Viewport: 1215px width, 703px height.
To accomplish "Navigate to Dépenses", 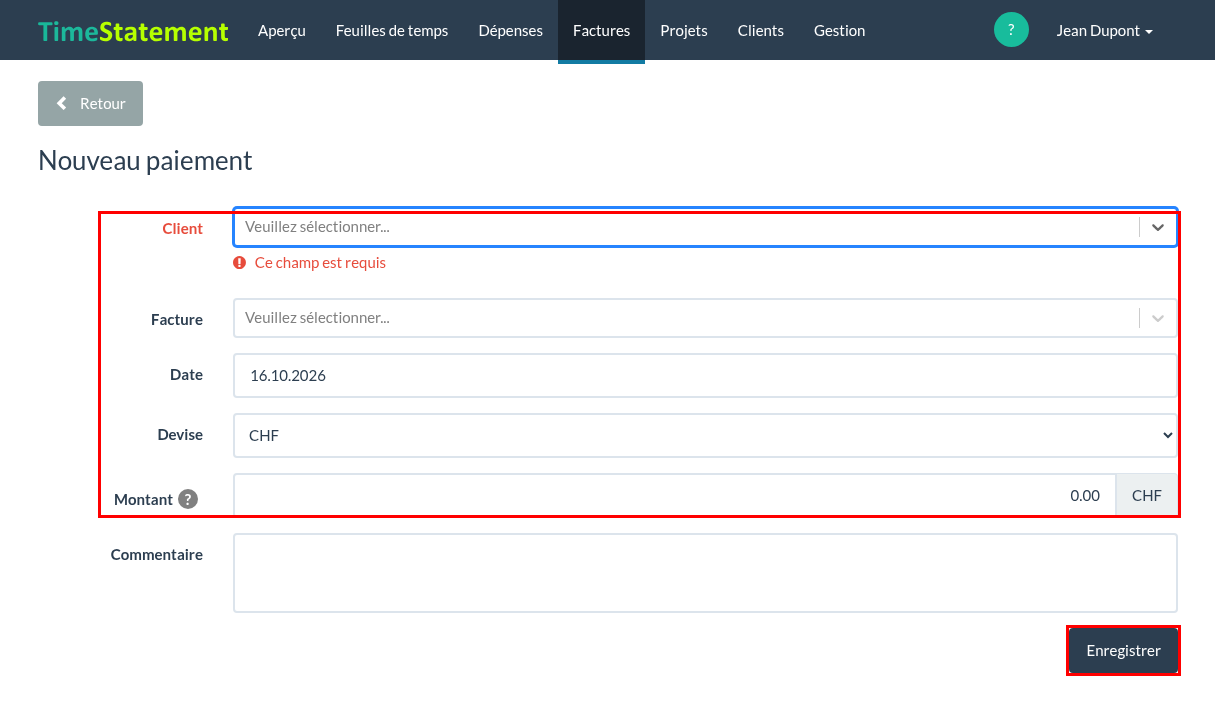I will [x=511, y=30].
